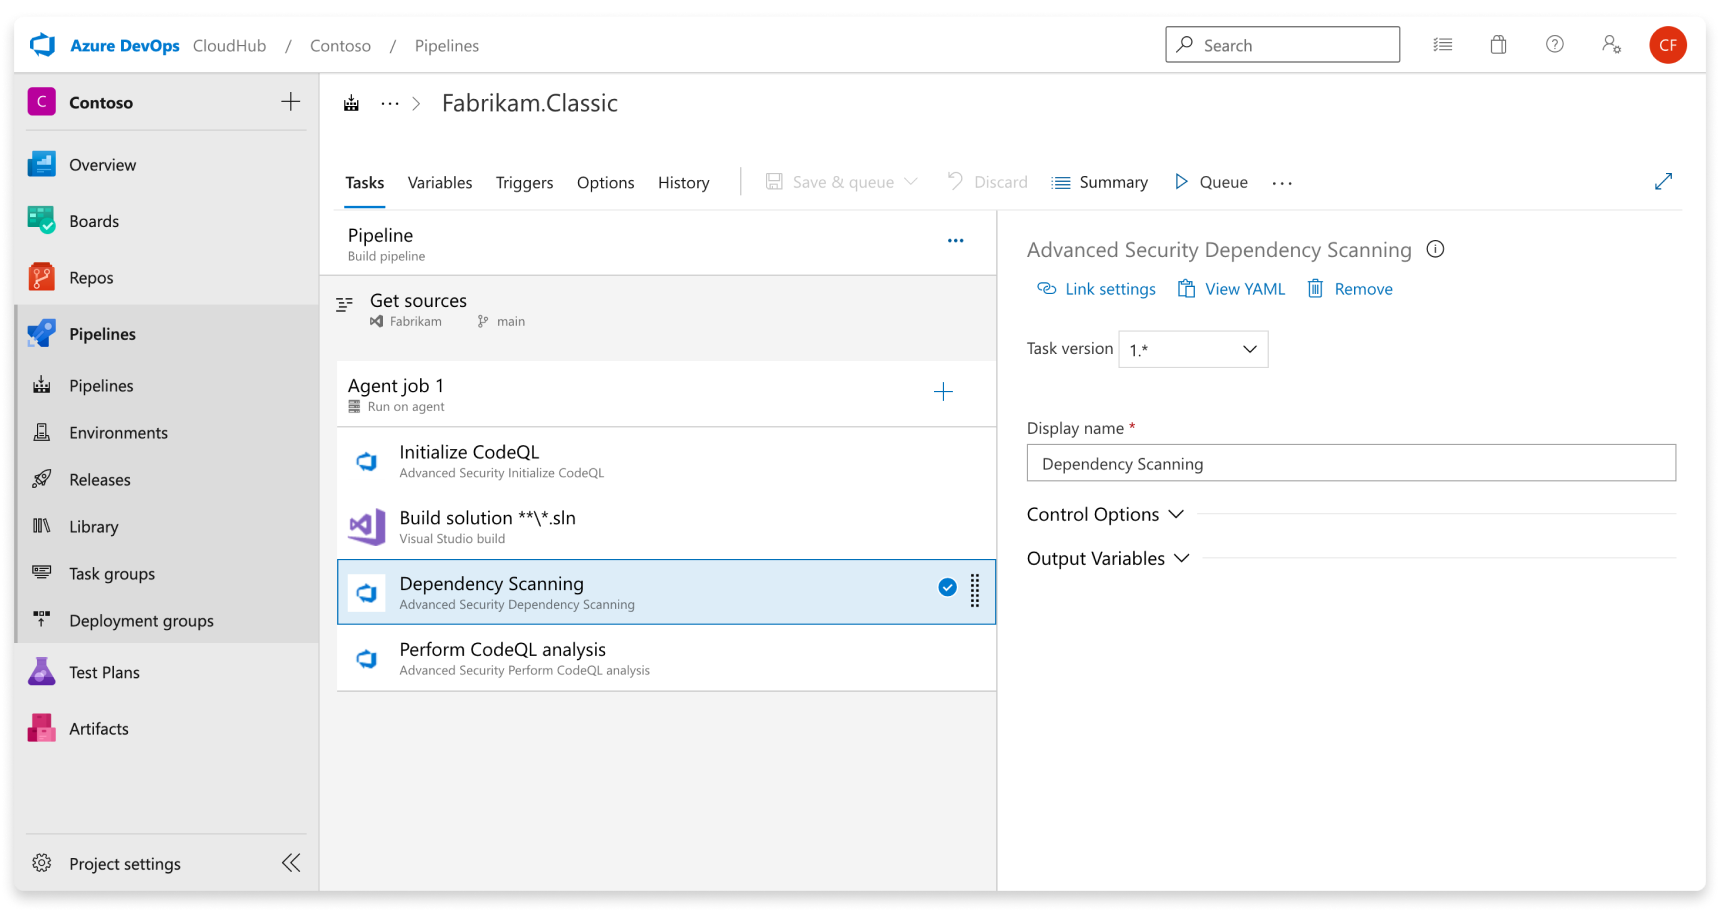The image size is (1720, 912).
Task: Click the Queue button
Action: [x=1211, y=182]
